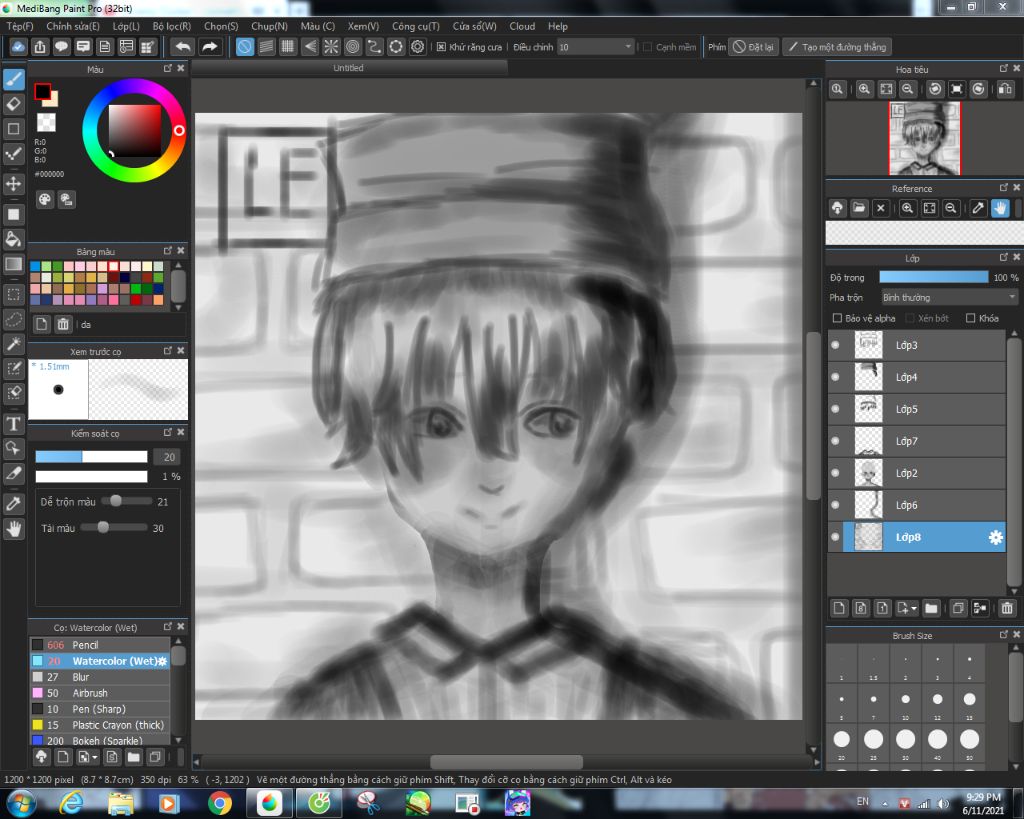The width and height of the screenshot is (1024, 819).
Task: Select the rectangular Select tool
Action: tap(14, 295)
